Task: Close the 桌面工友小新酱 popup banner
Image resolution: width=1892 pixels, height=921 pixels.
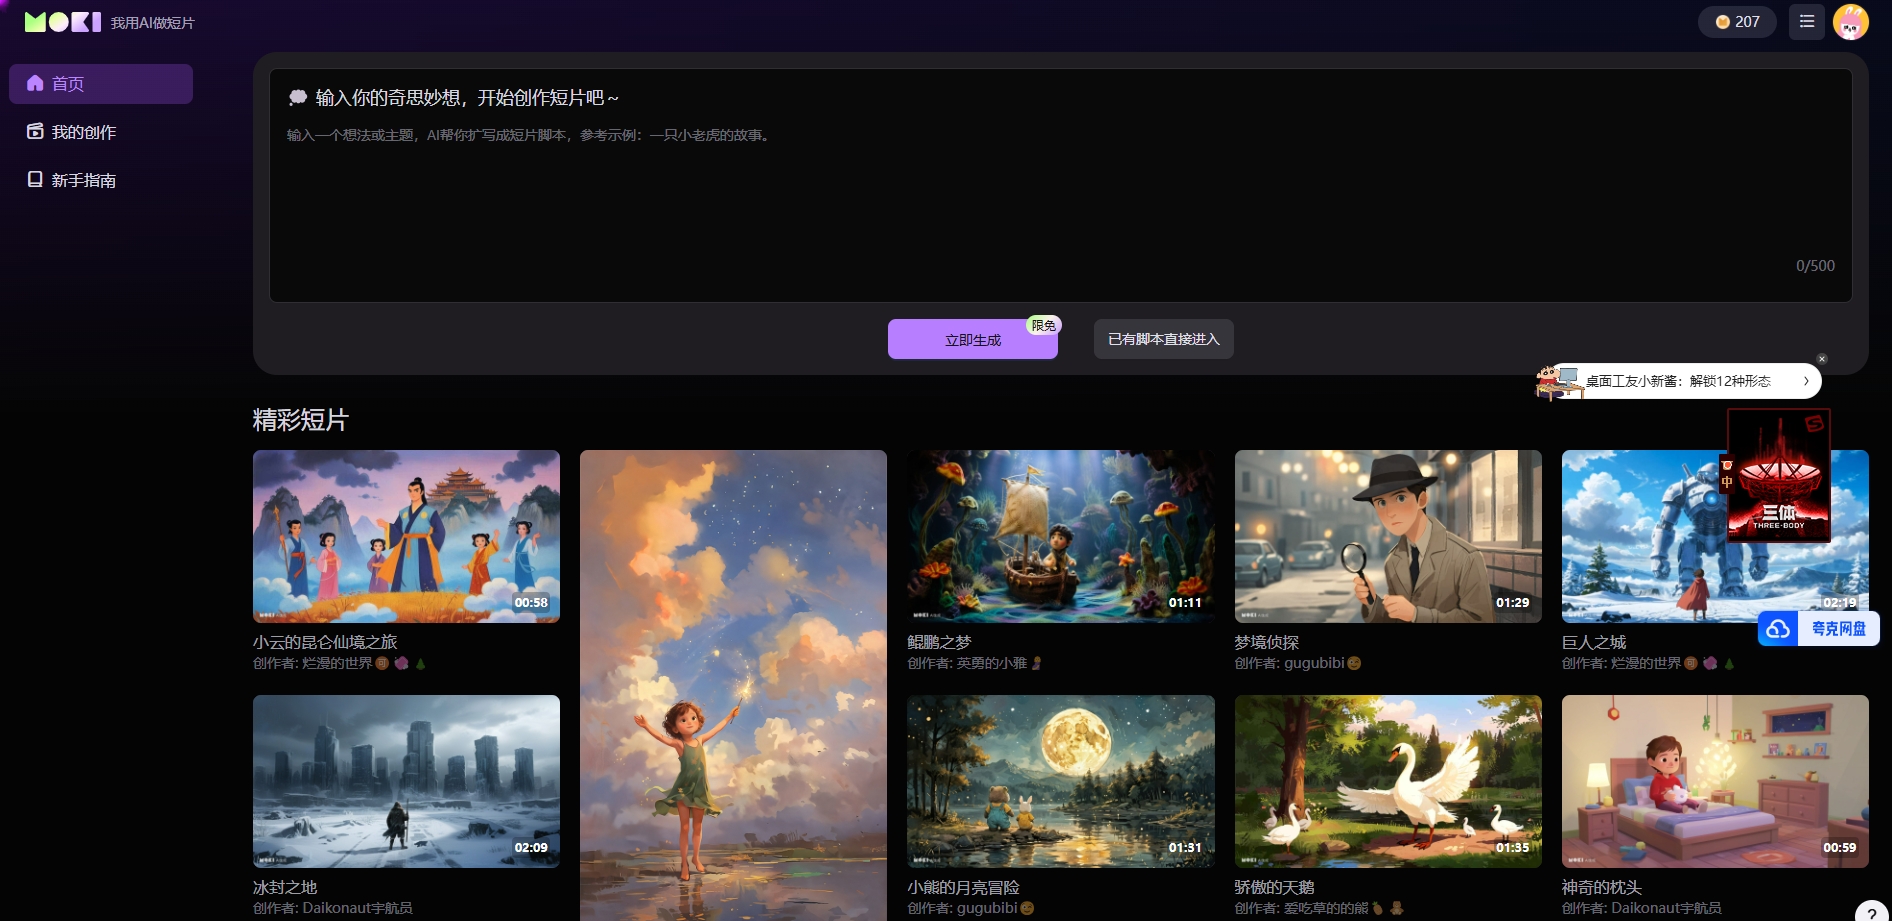Action: click(x=1822, y=359)
